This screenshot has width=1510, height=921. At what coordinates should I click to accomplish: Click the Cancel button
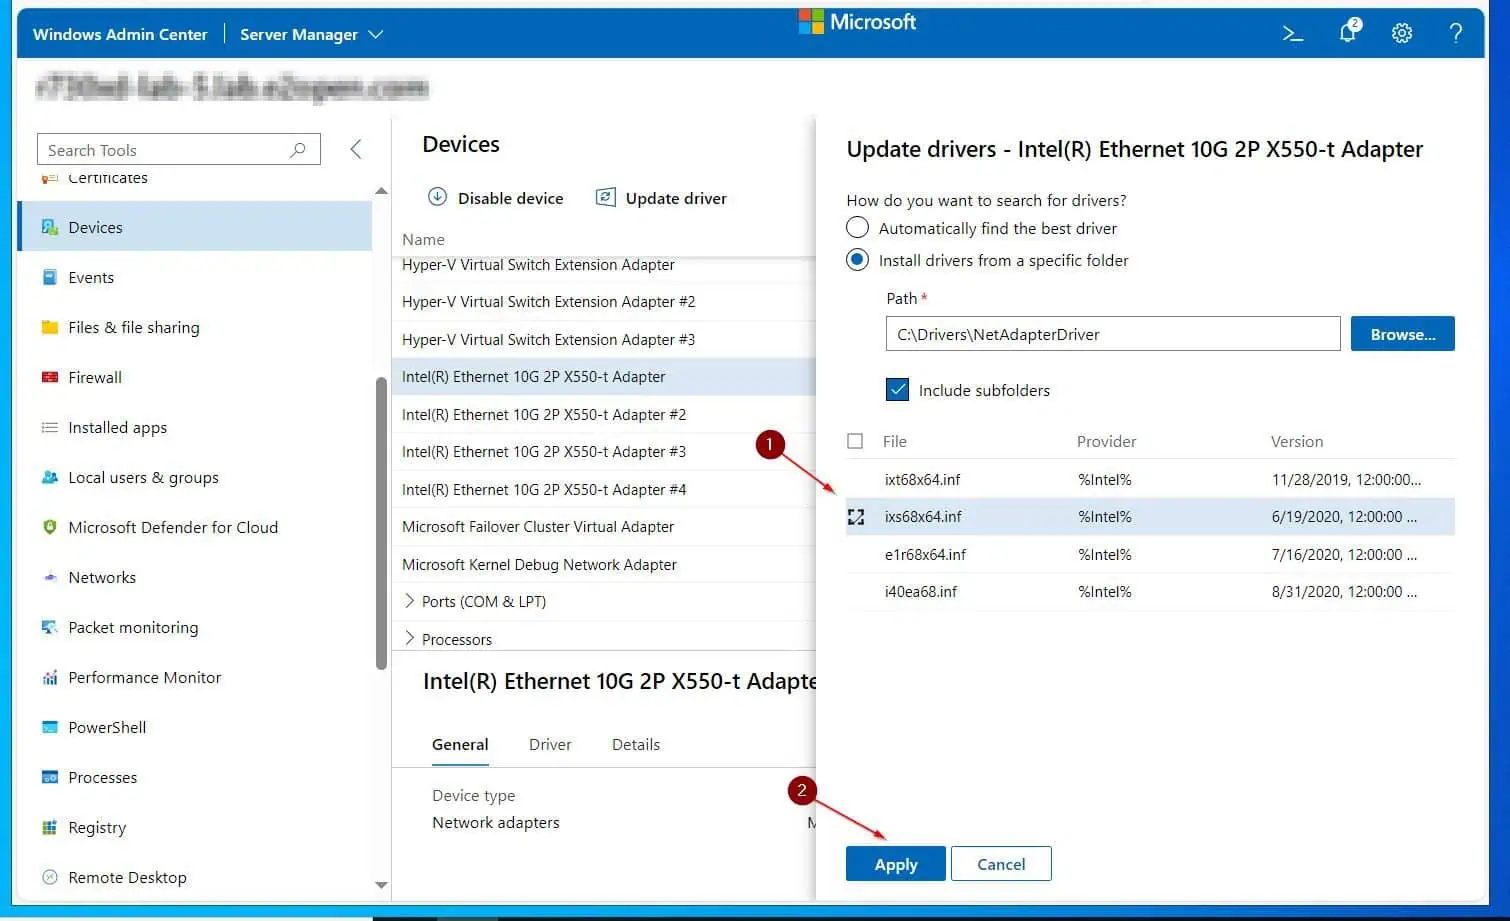(1001, 864)
